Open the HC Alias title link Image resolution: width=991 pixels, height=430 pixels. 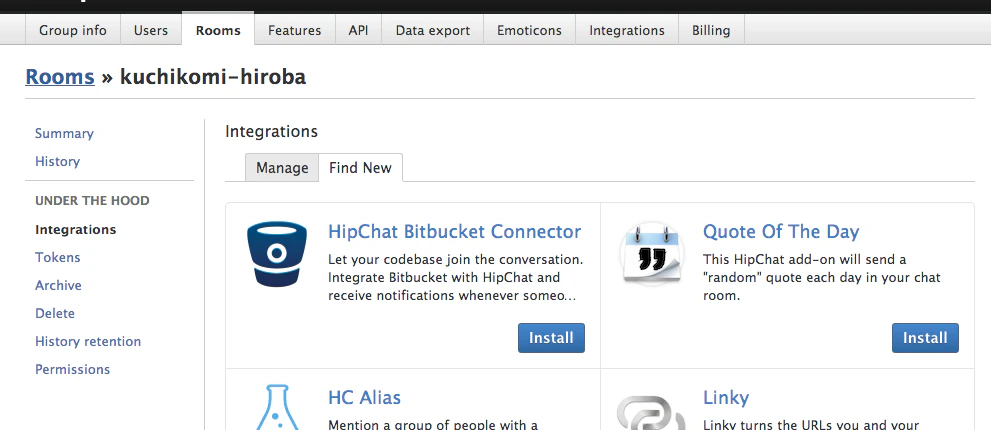[365, 398]
